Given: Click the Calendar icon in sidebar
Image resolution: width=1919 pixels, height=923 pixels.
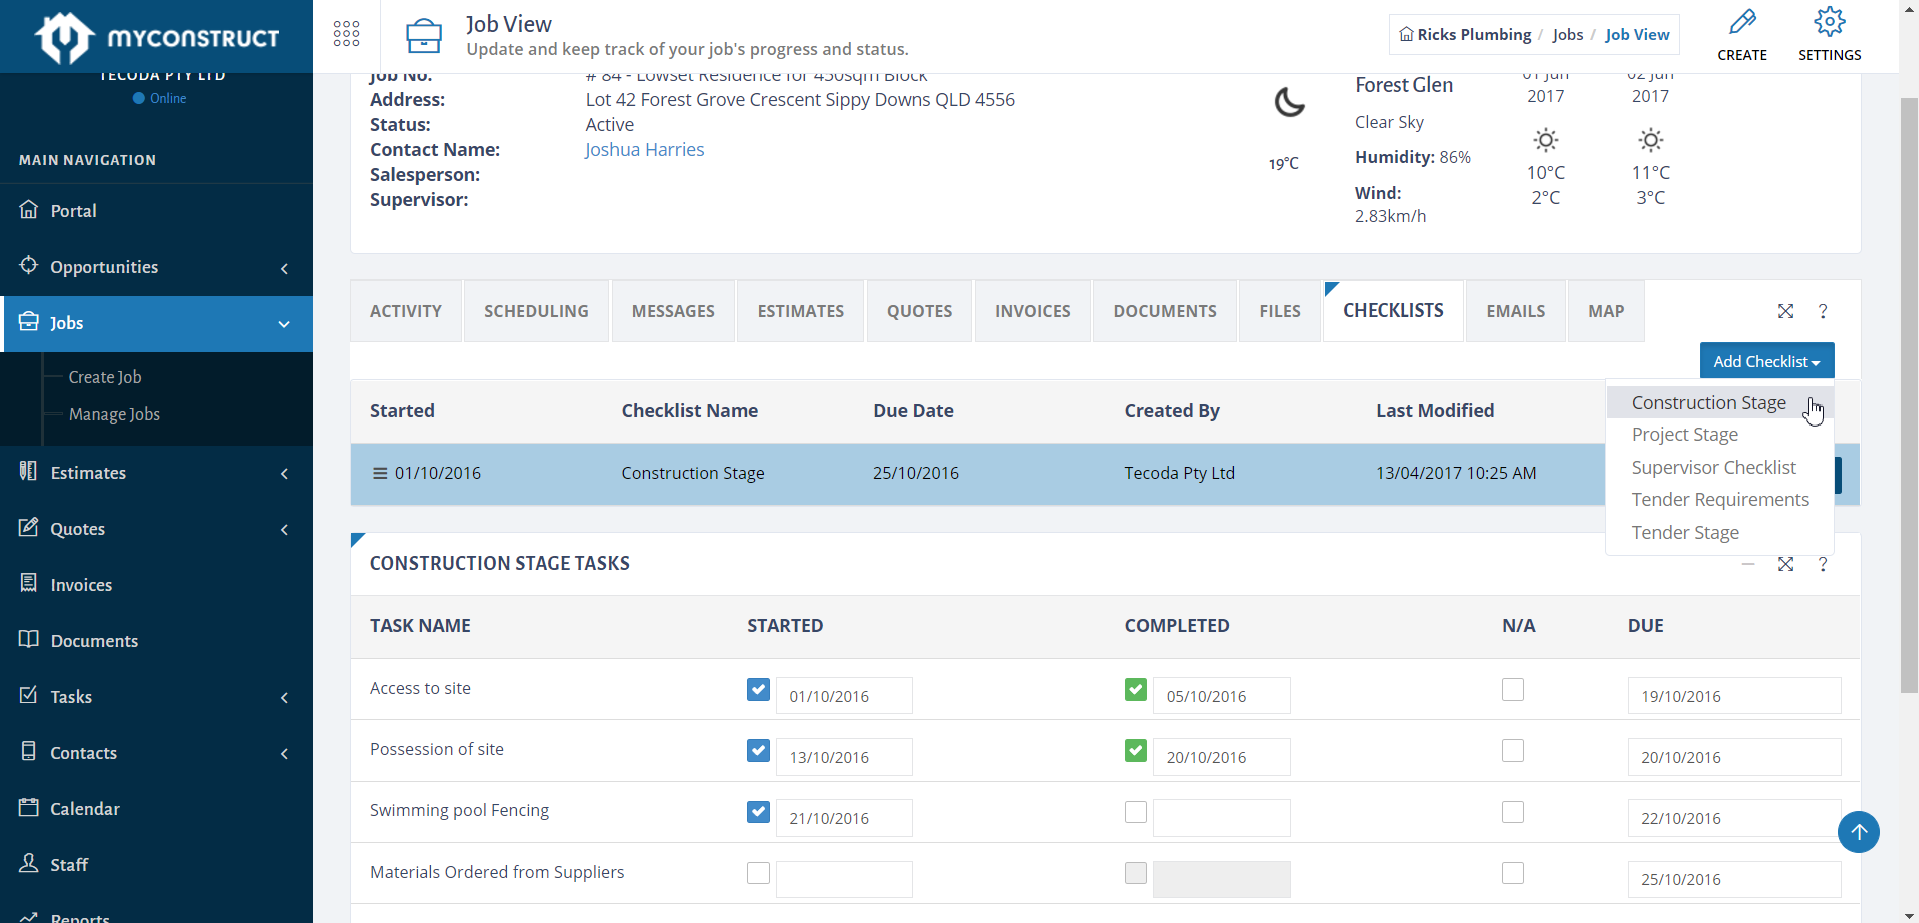Looking at the screenshot, I should (x=29, y=808).
